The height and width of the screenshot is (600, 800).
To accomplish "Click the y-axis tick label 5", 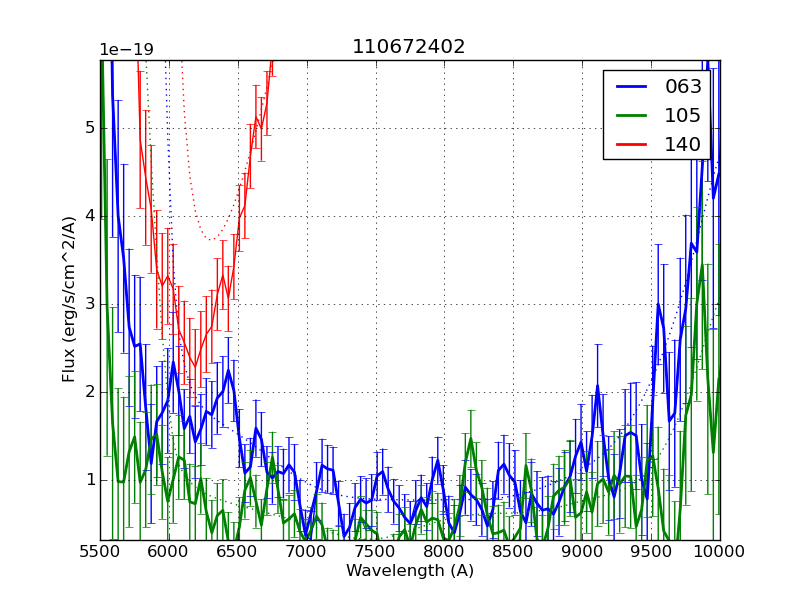I will tap(89, 128).
